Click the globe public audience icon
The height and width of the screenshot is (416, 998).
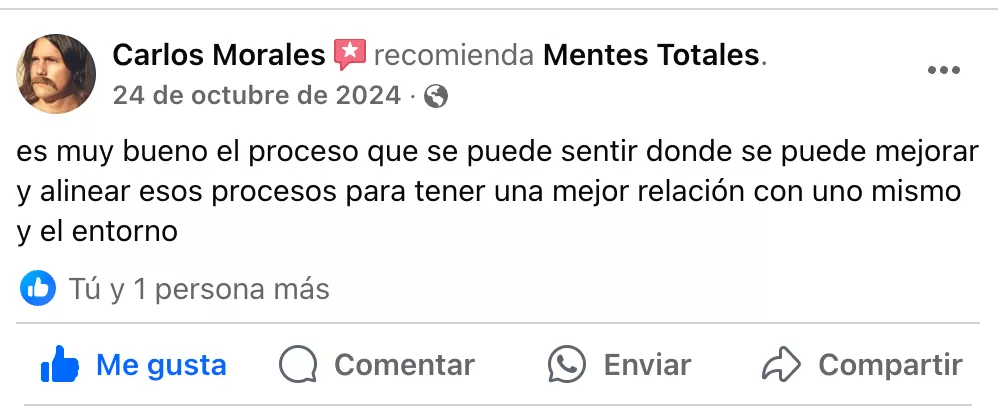435,96
